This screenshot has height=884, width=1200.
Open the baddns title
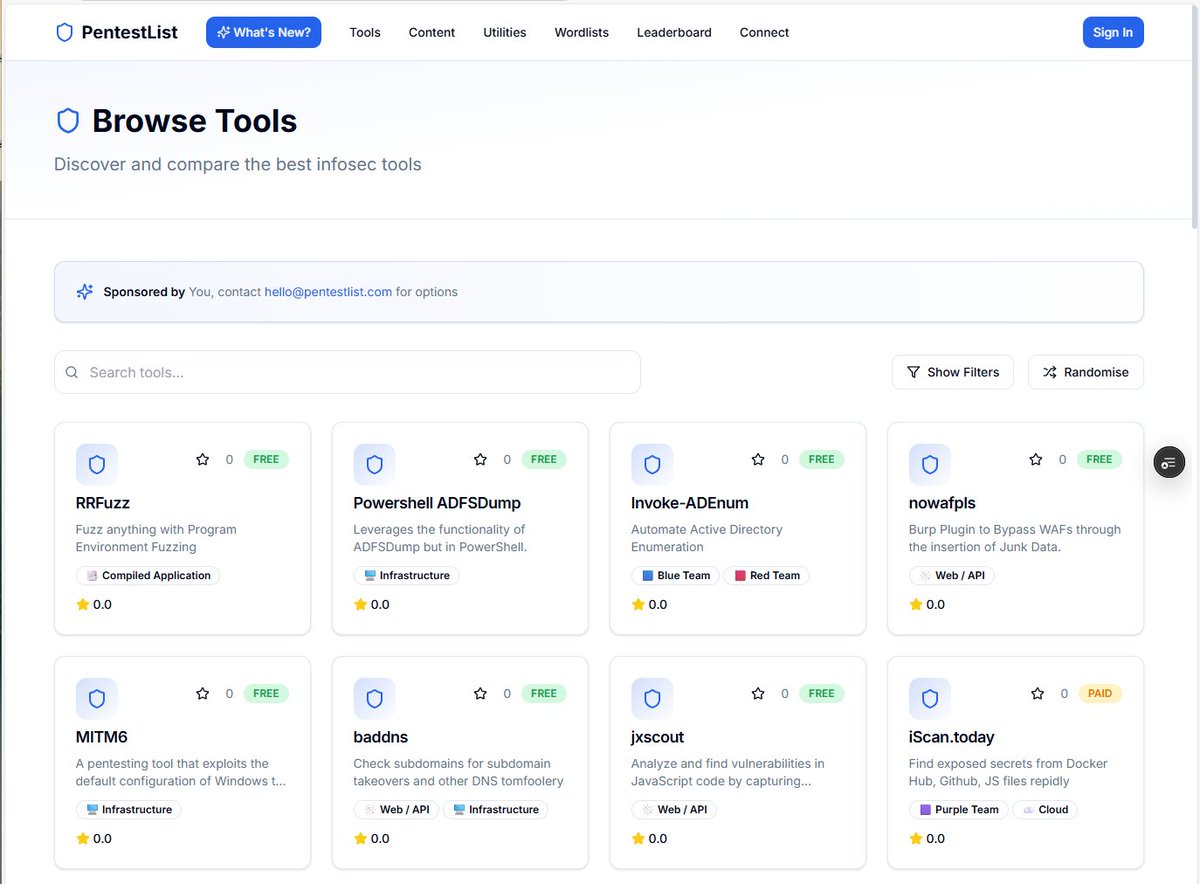pos(381,737)
